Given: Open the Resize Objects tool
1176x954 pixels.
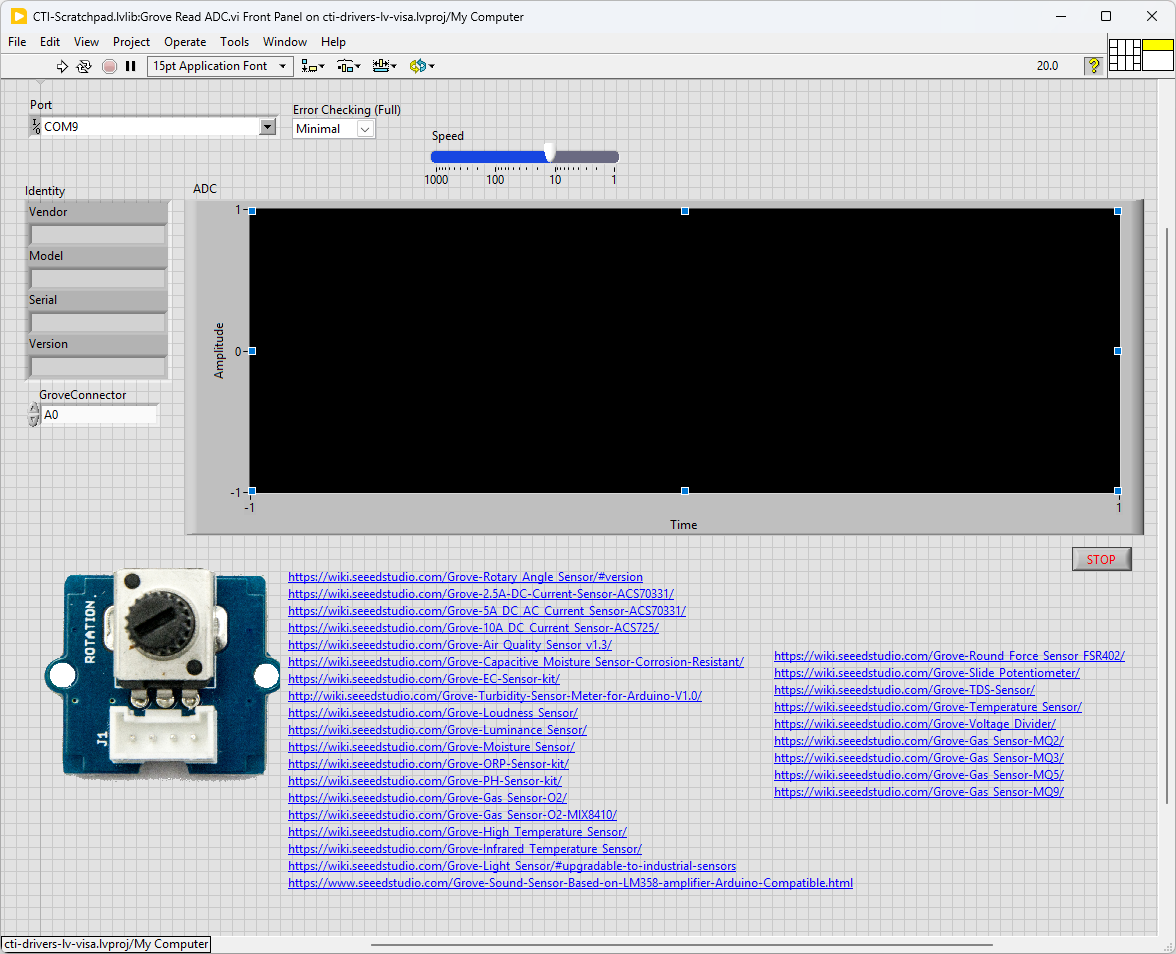Looking at the screenshot, I should click(x=384, y=66).
